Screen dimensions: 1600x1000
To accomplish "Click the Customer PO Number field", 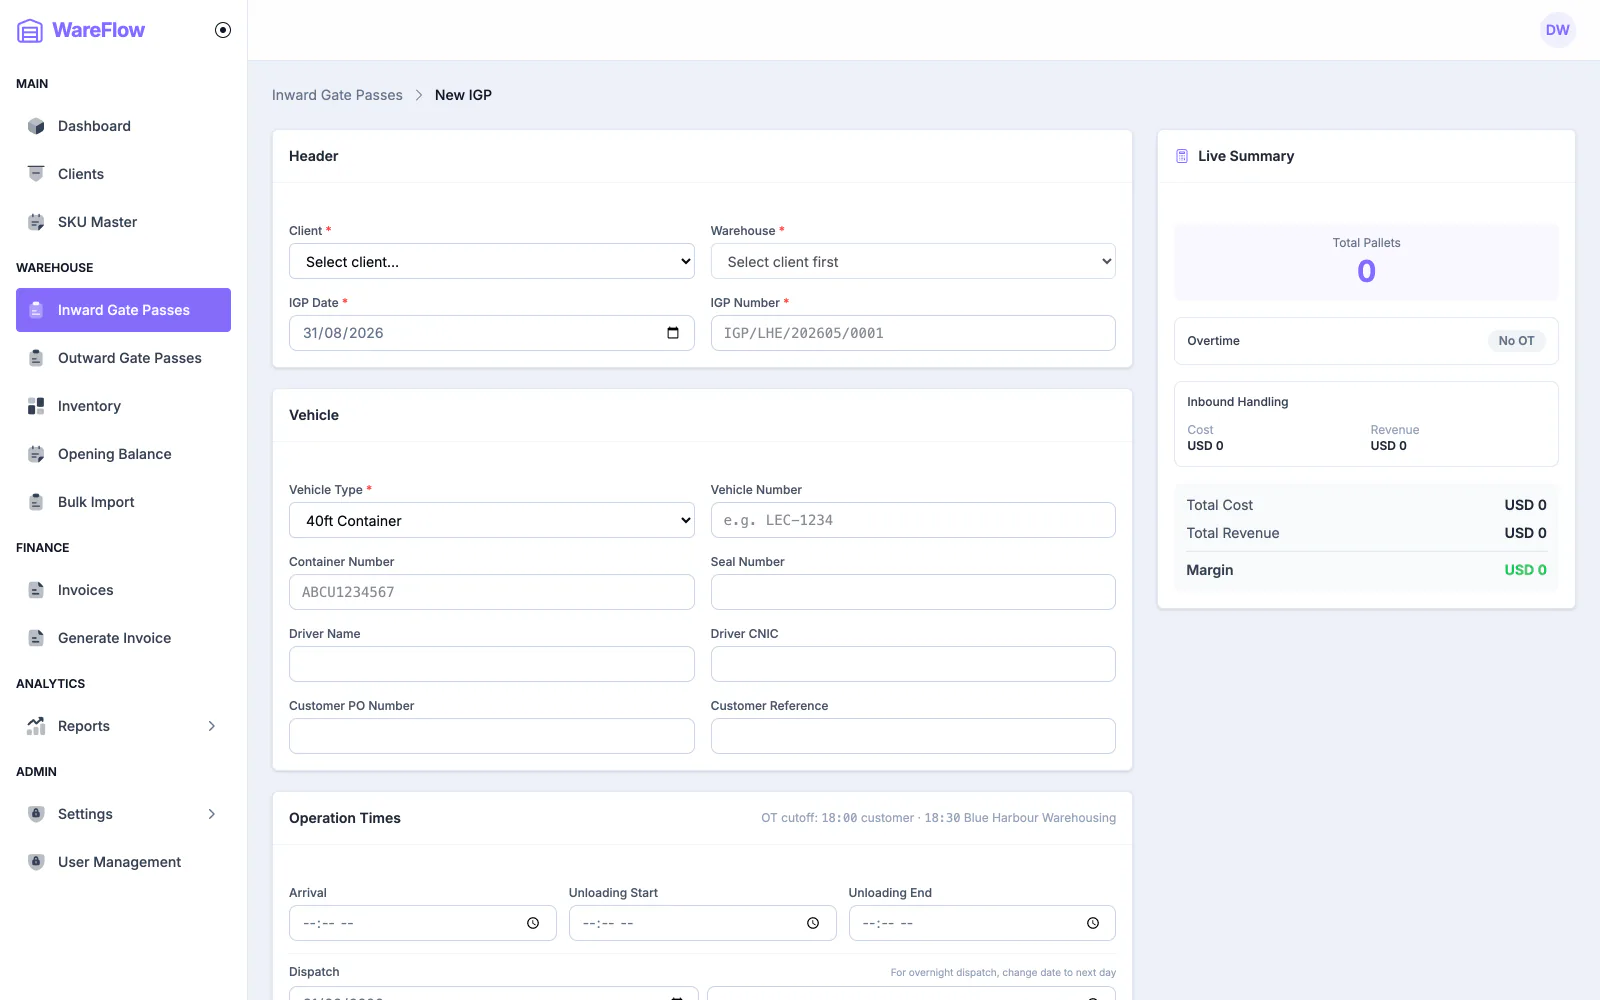I will tap(492, 736).
